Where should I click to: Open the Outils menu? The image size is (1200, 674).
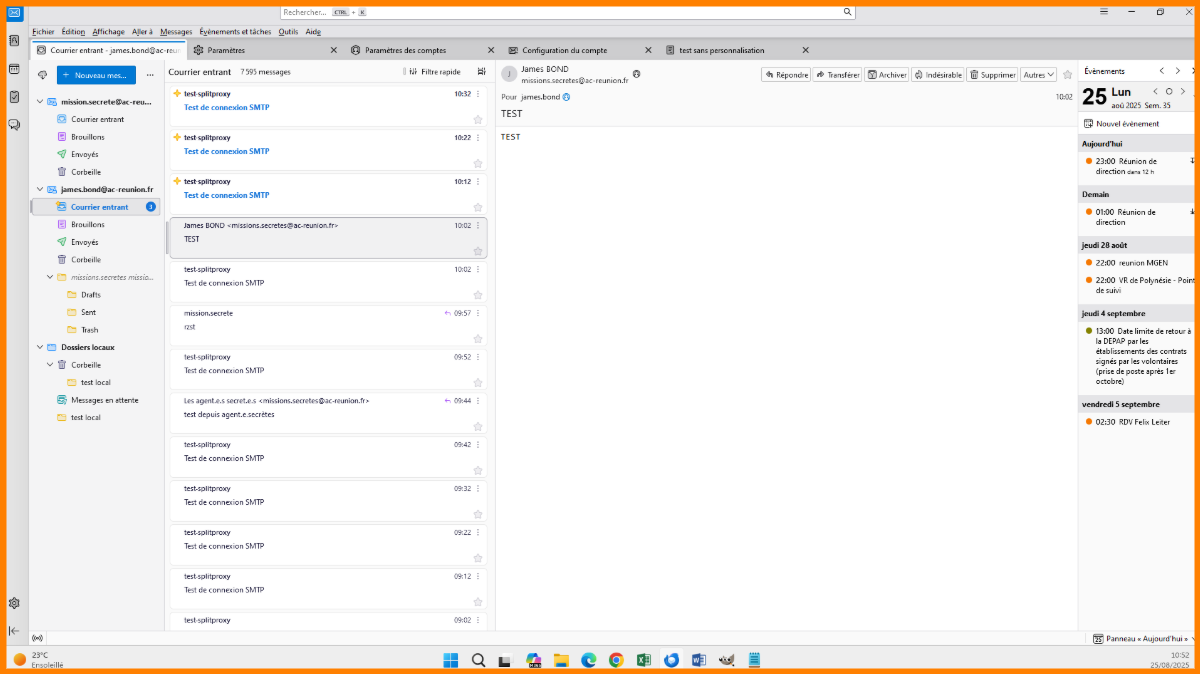288,32
